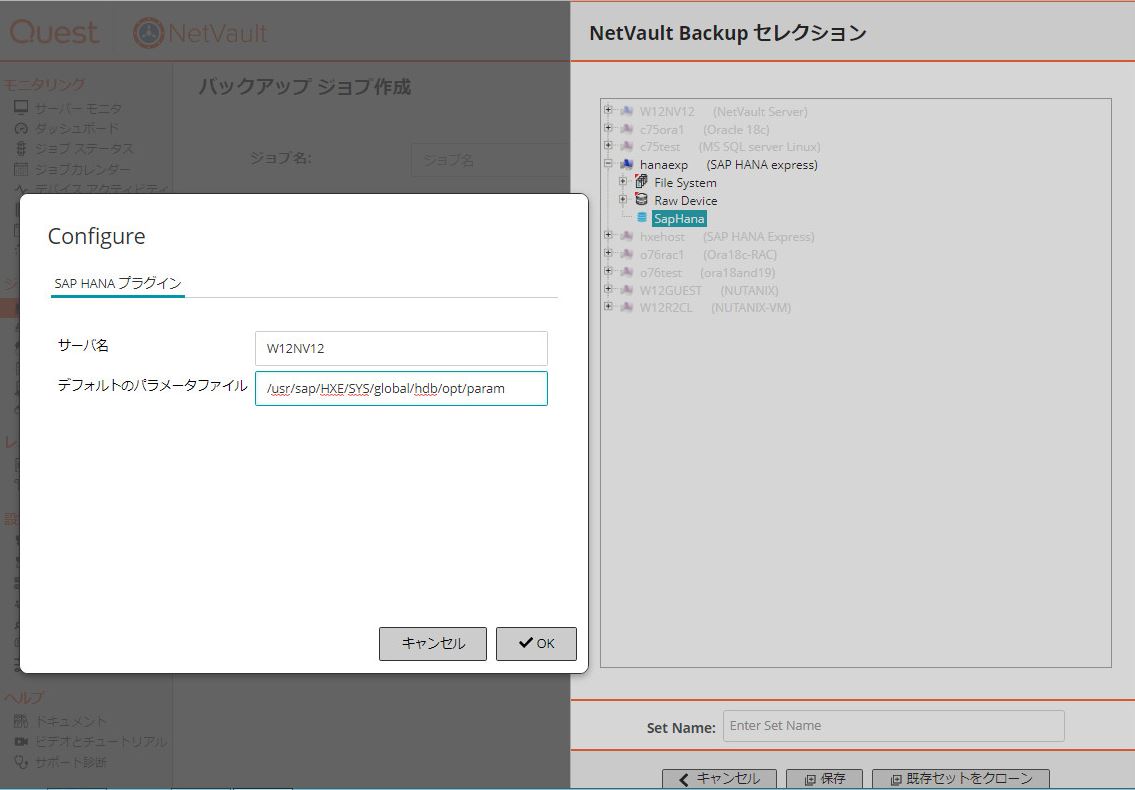Click the ドキュメント book icon

[x=21, y=721]
